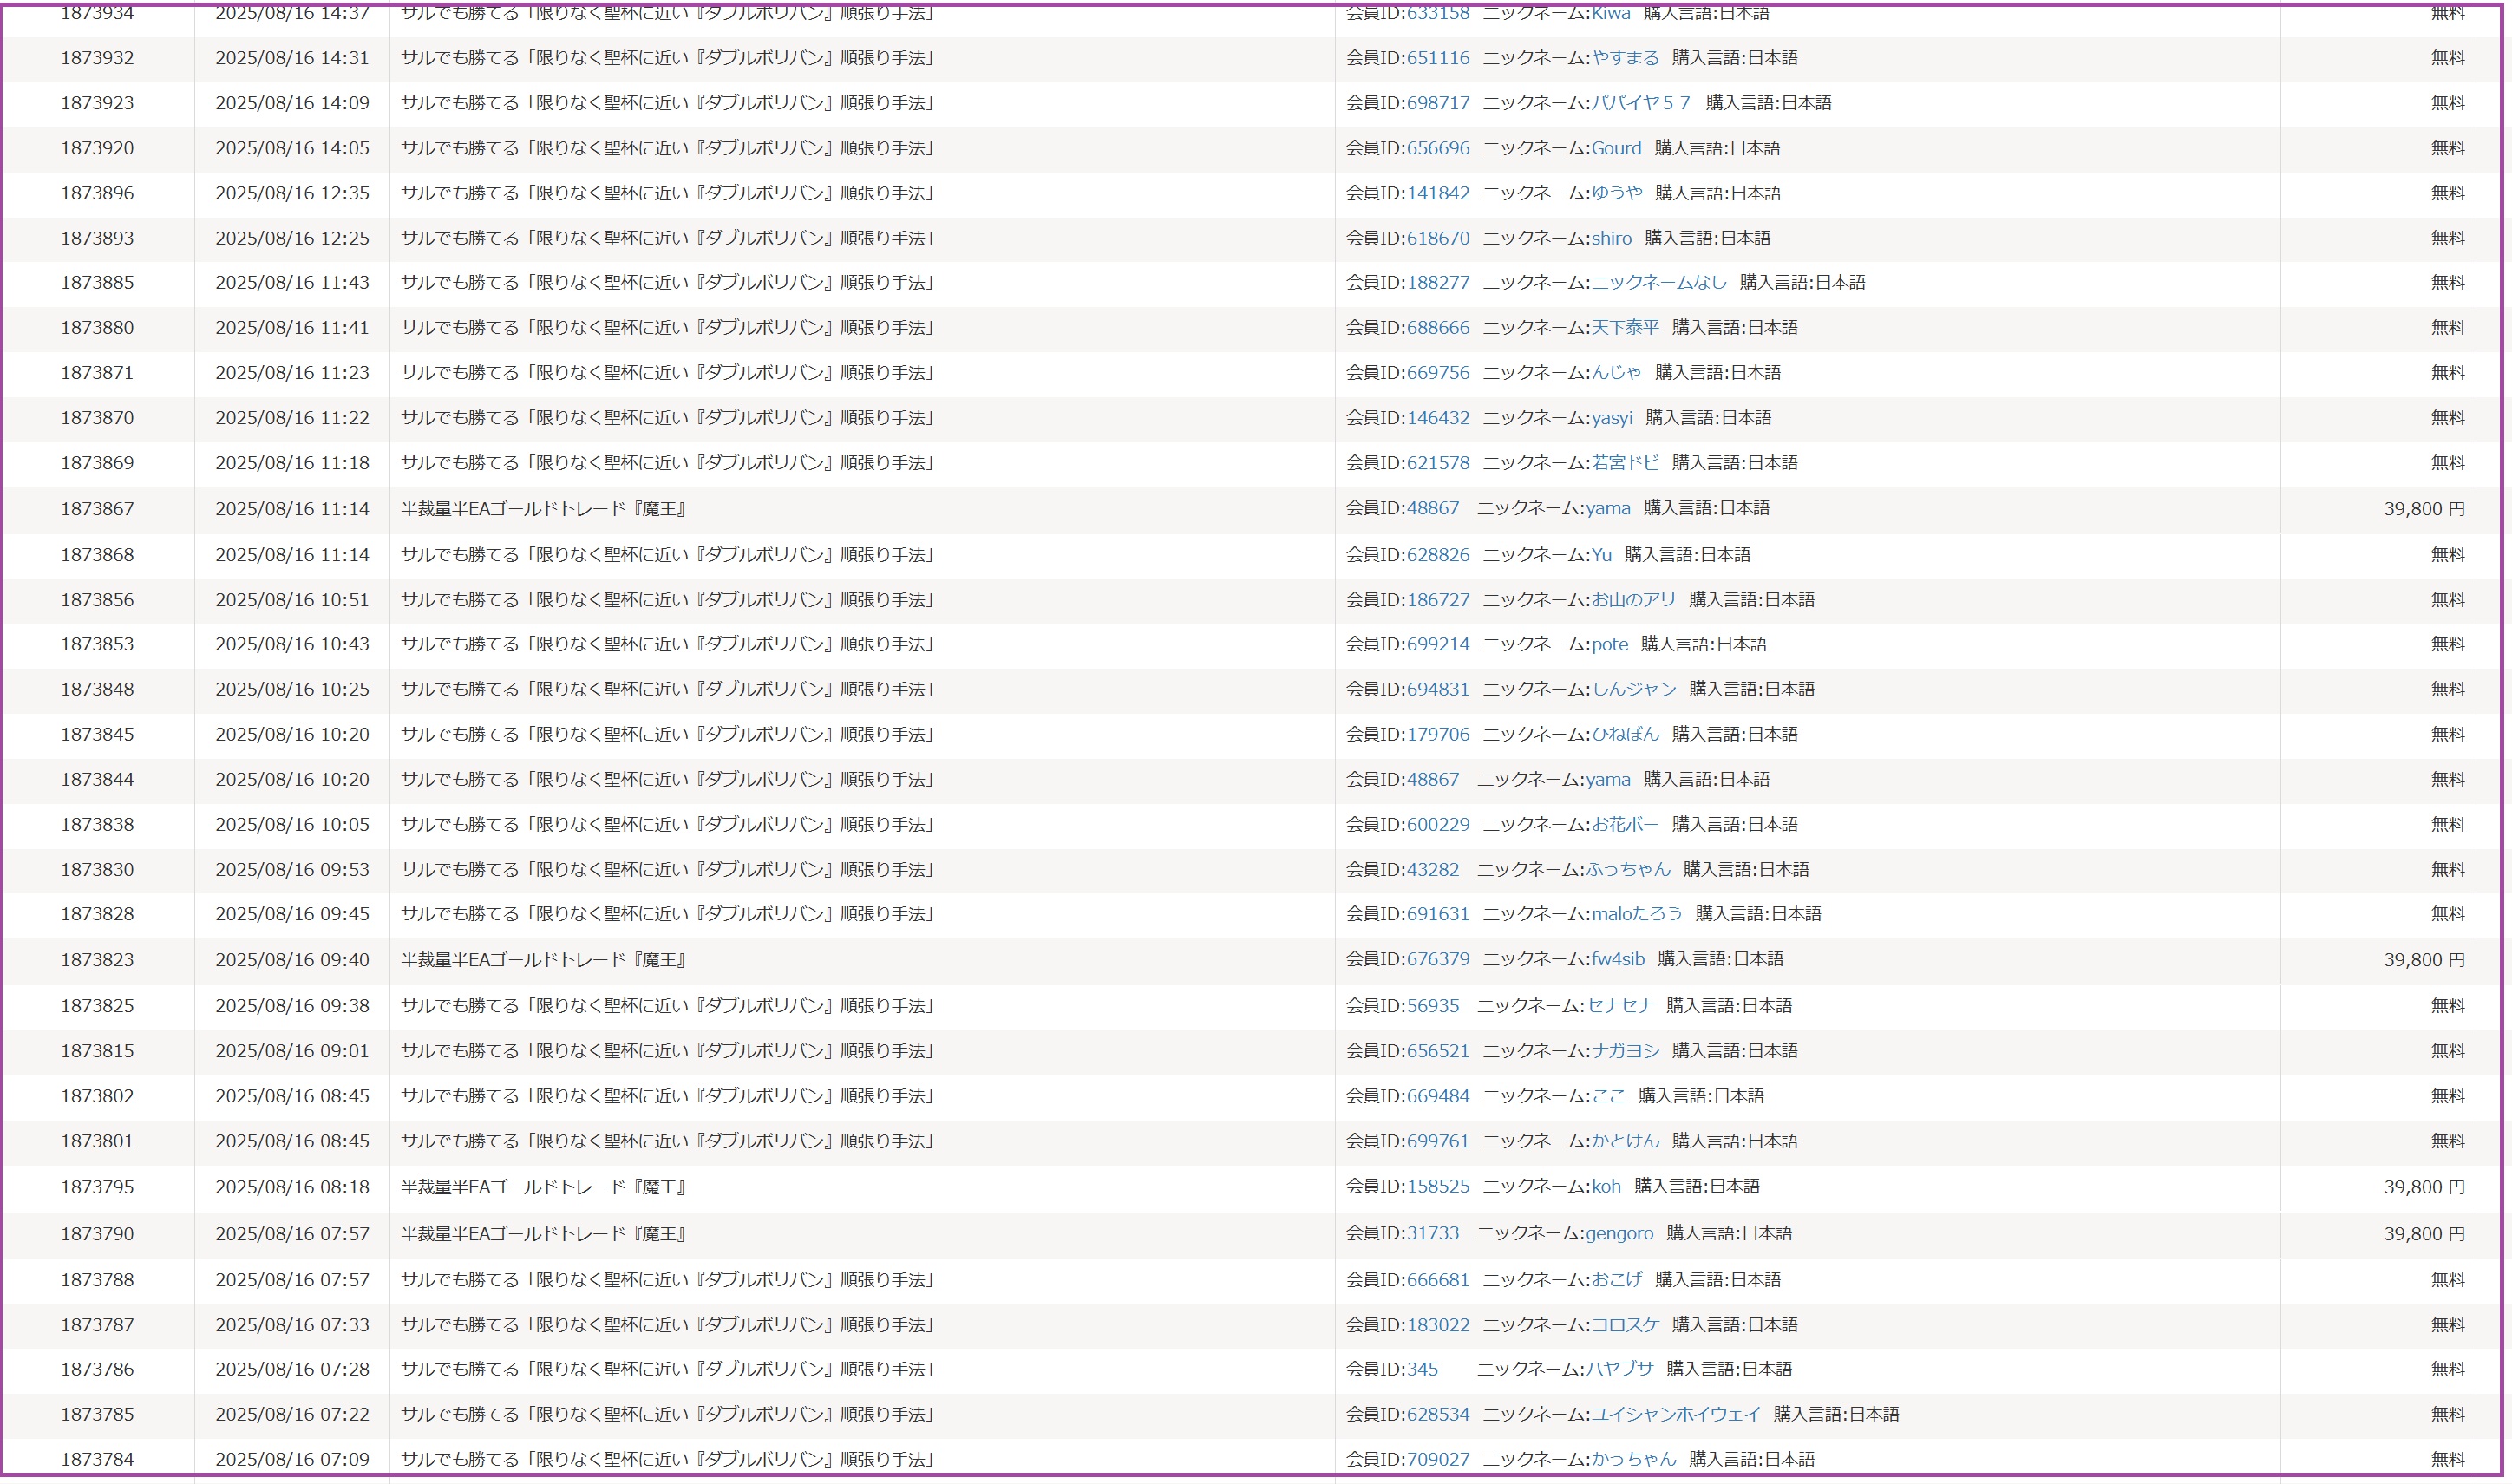
Task: Open member ID 676379 link
Action: coord(1438,958)
